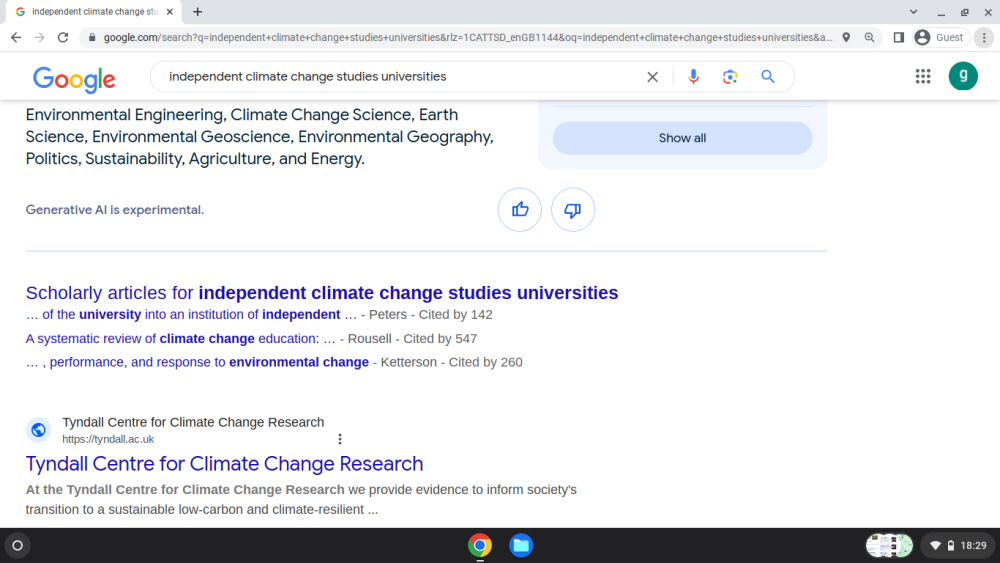Go forward using the browser arrow
1000x563 pixels.
pos(40,38)
